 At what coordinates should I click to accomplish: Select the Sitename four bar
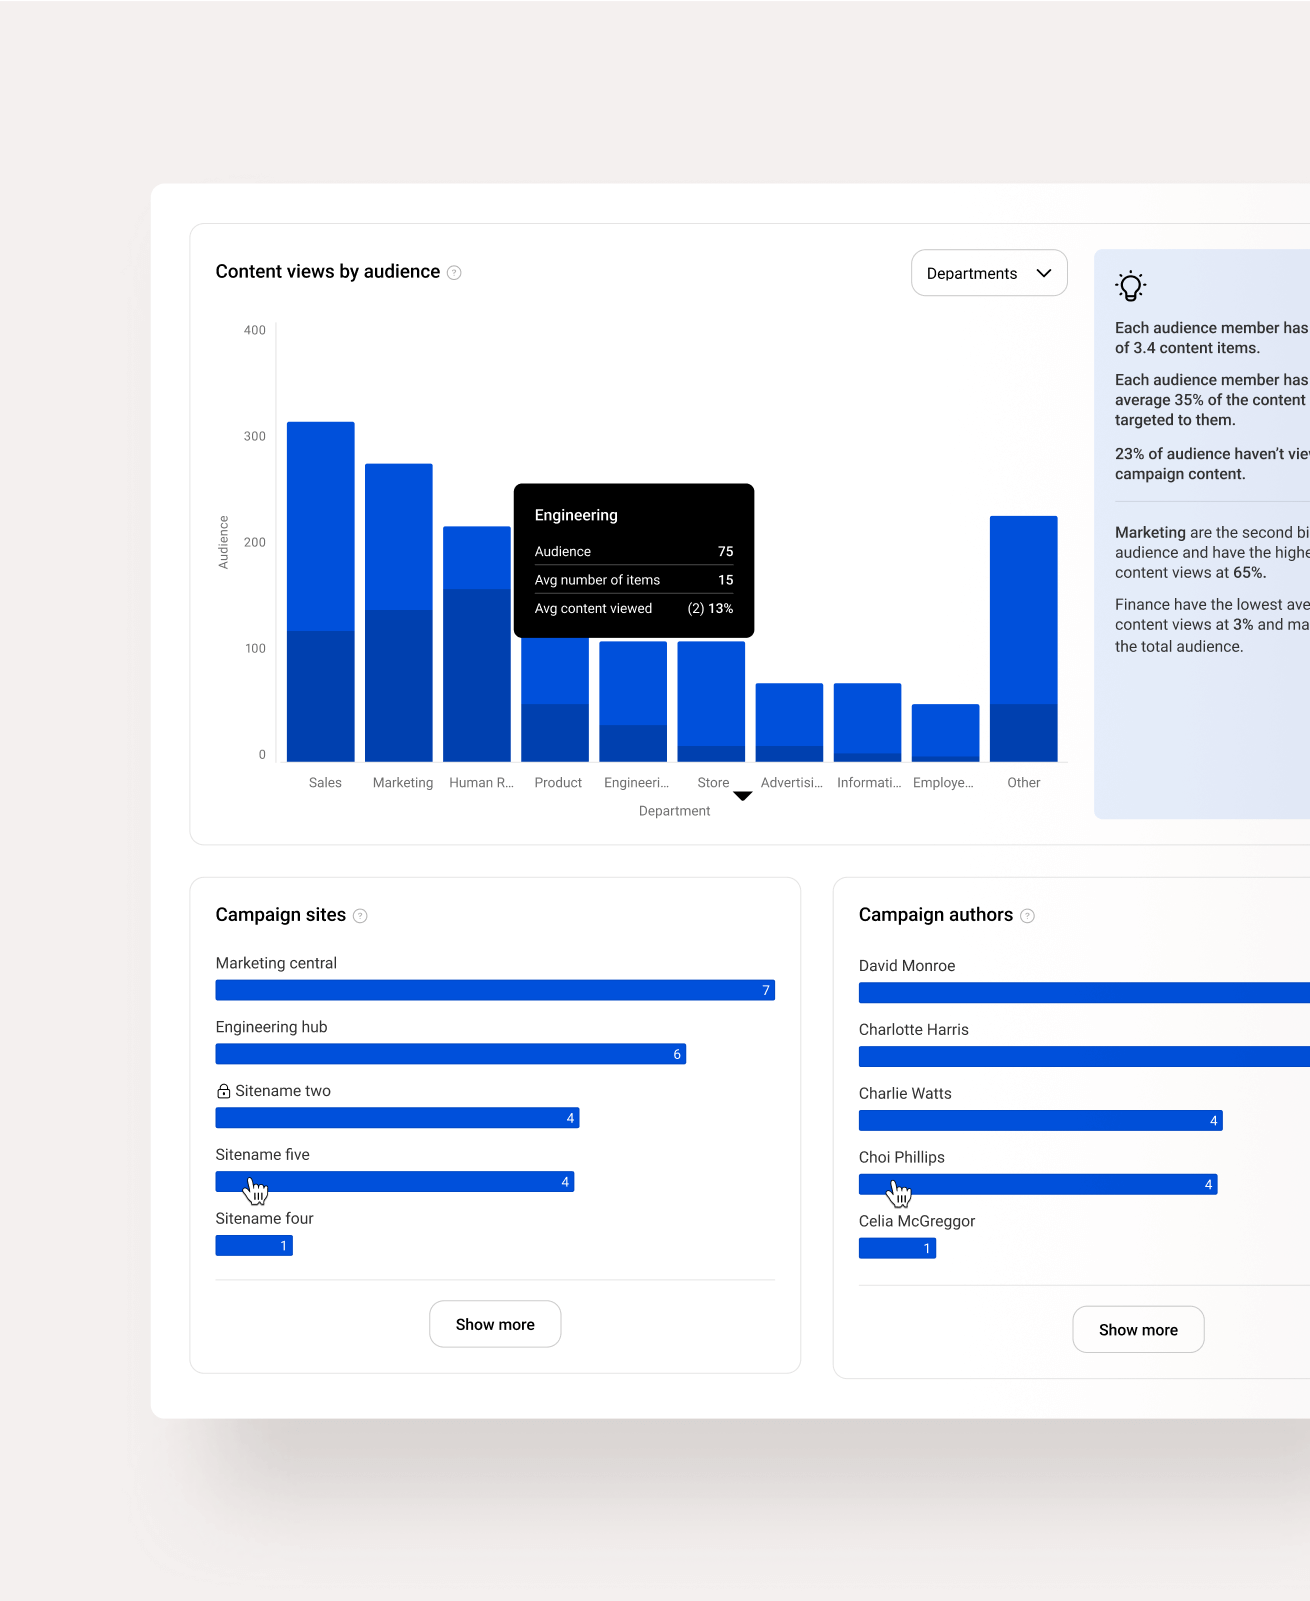254,1246
